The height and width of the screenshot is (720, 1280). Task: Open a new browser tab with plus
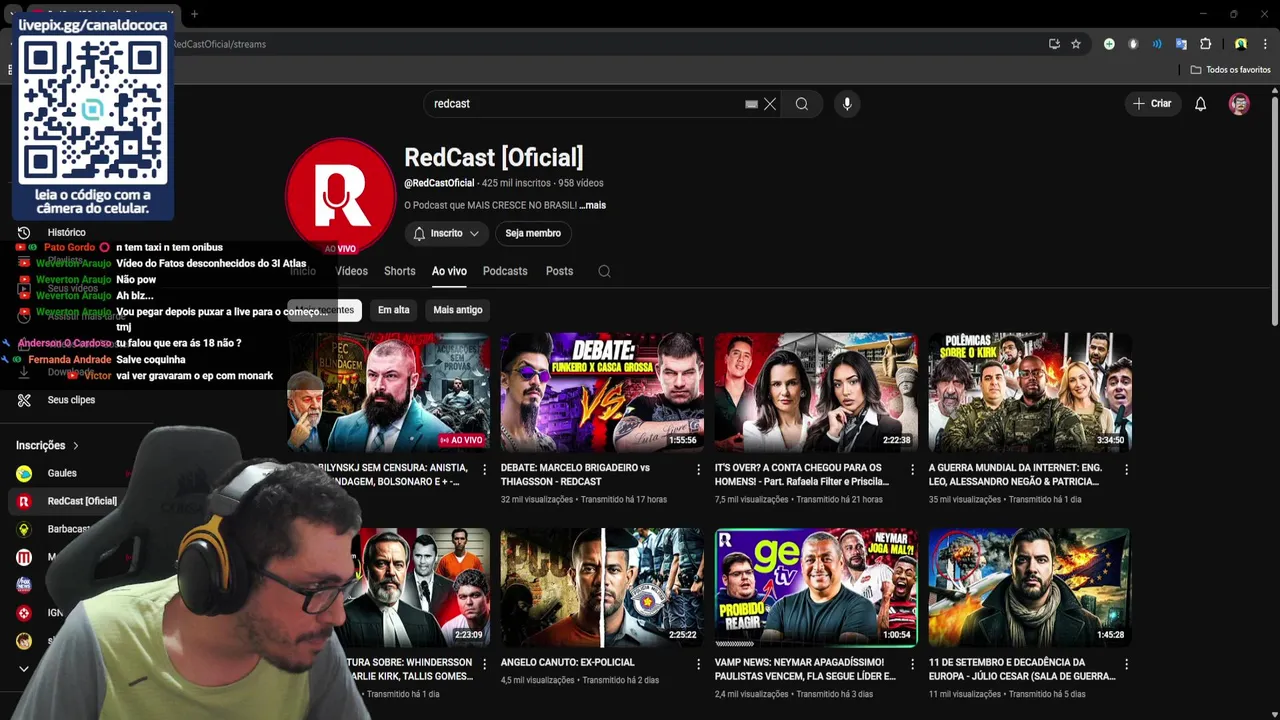194,14
